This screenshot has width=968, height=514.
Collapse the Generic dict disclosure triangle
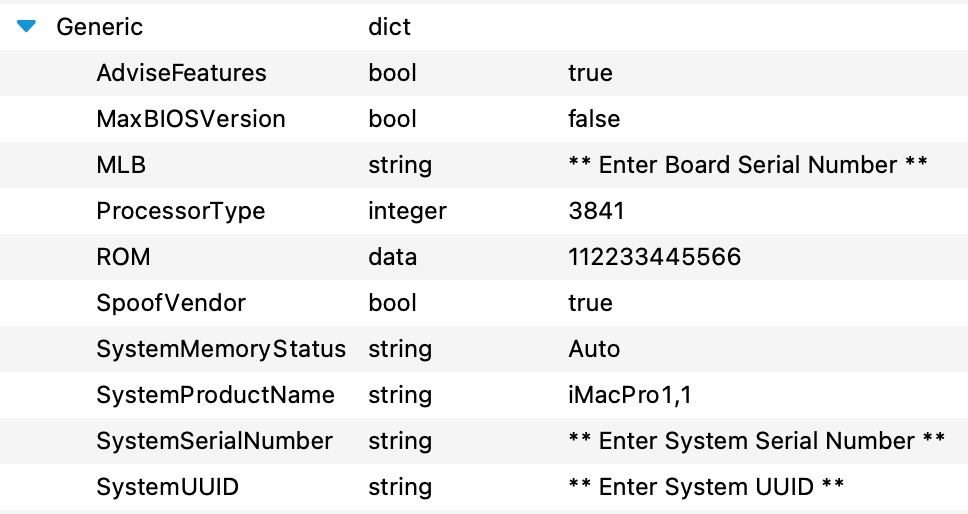click(x=26, y=27)
